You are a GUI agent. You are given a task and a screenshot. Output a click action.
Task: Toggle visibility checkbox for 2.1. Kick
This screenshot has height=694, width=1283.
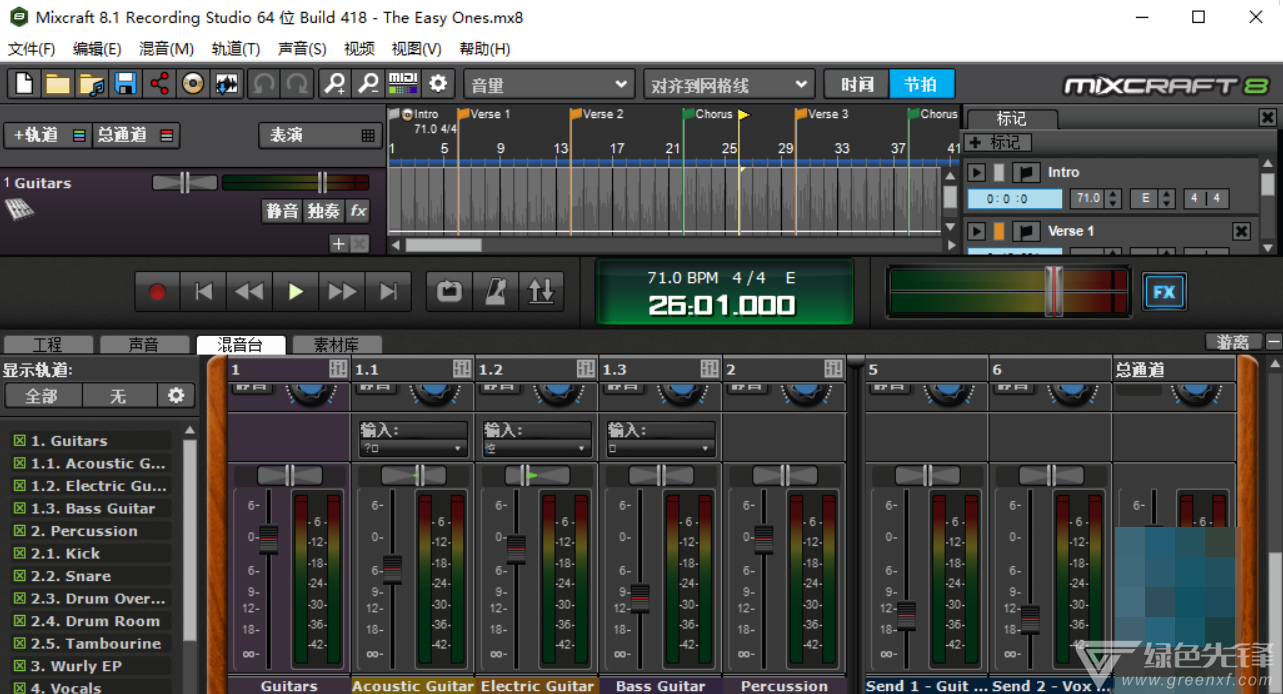(19, 554)
